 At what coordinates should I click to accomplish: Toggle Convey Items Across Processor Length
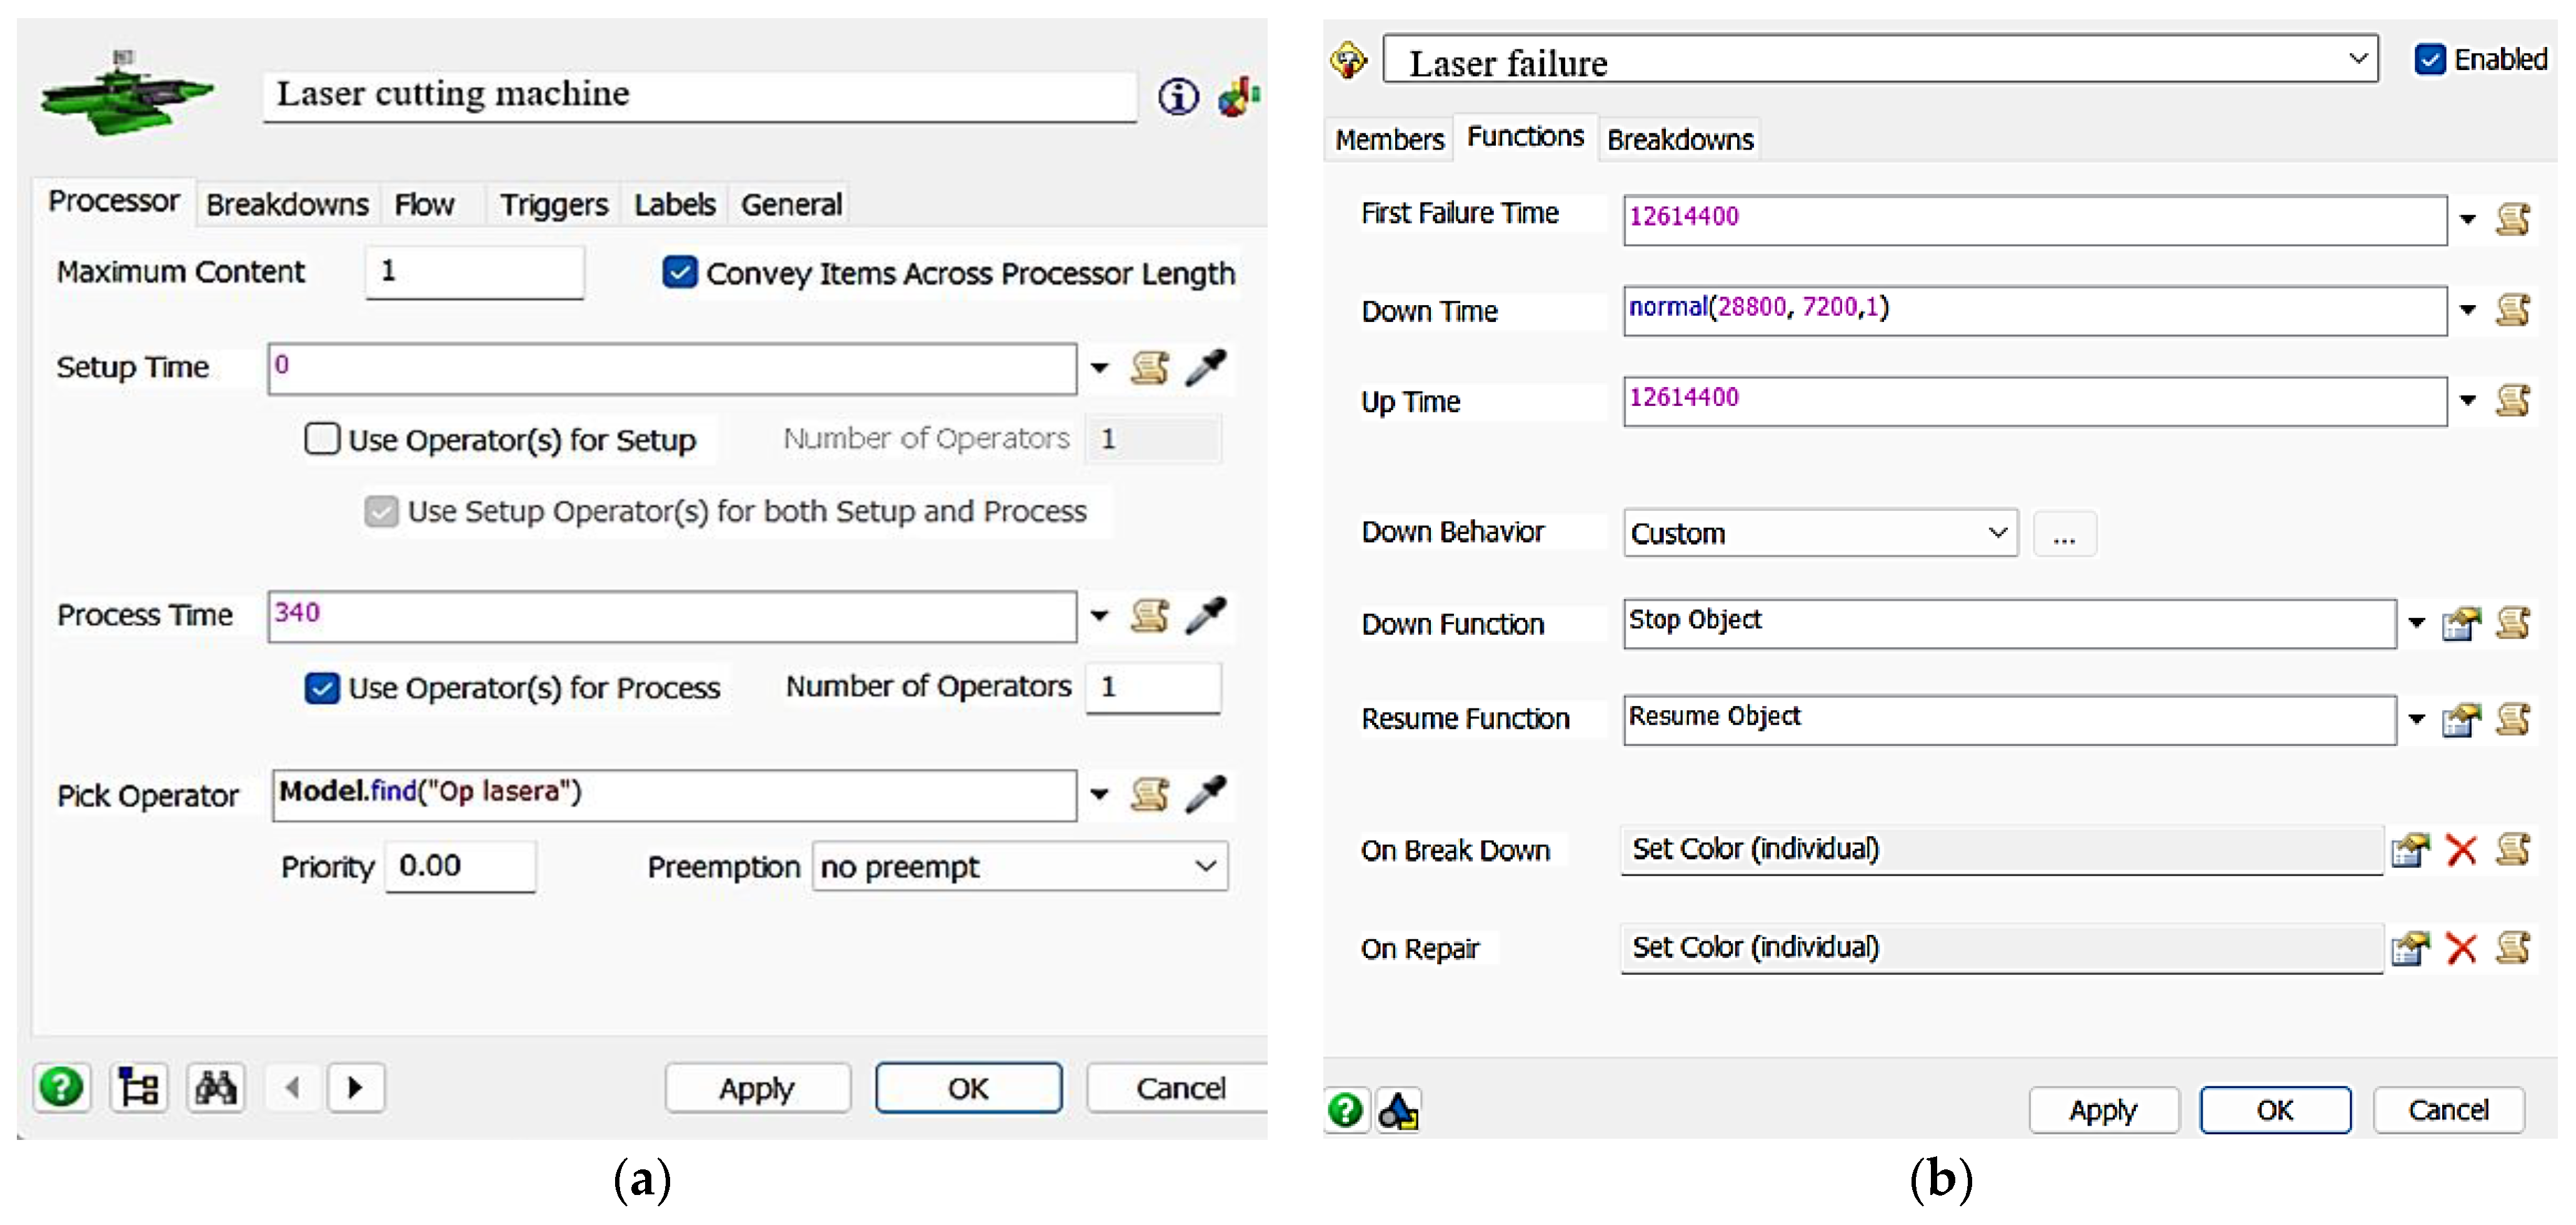click(x=680, y=272)
